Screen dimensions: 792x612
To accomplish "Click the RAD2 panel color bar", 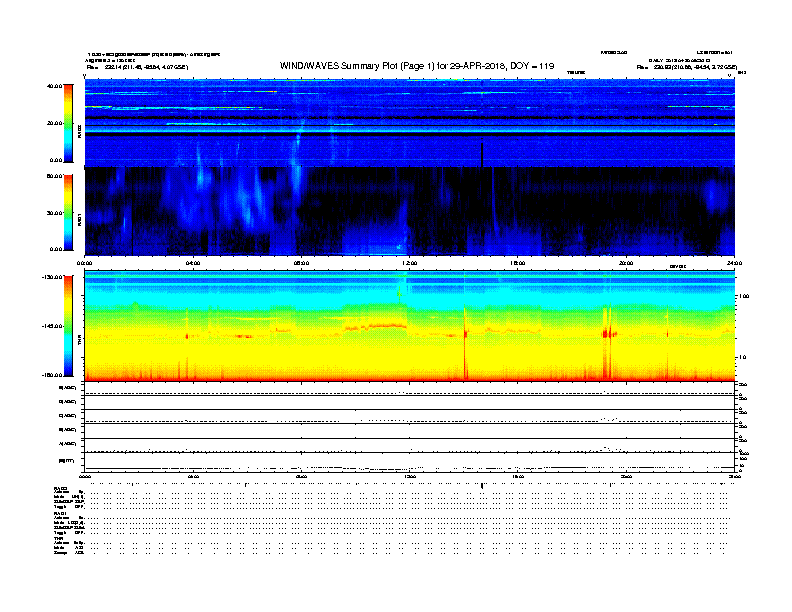I will tap(68, 123).
